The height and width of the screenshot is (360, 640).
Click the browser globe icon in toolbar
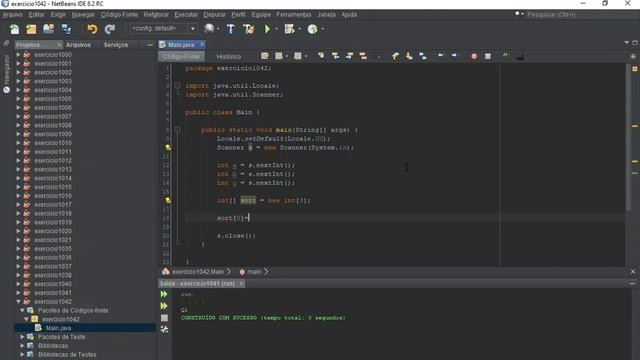209,29
